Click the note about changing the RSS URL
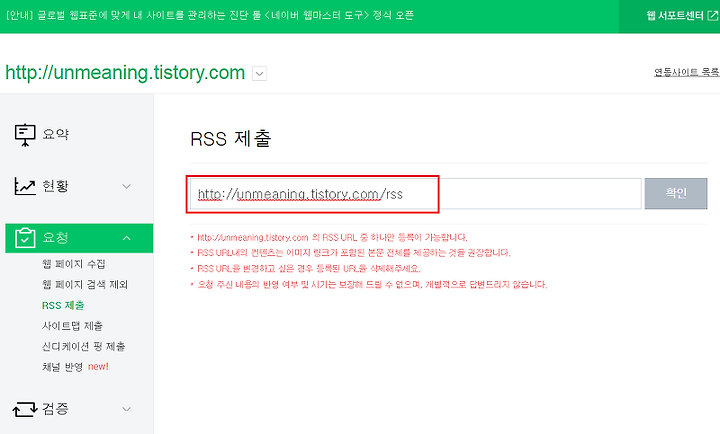Screen dimensions: 720x434 309,268
